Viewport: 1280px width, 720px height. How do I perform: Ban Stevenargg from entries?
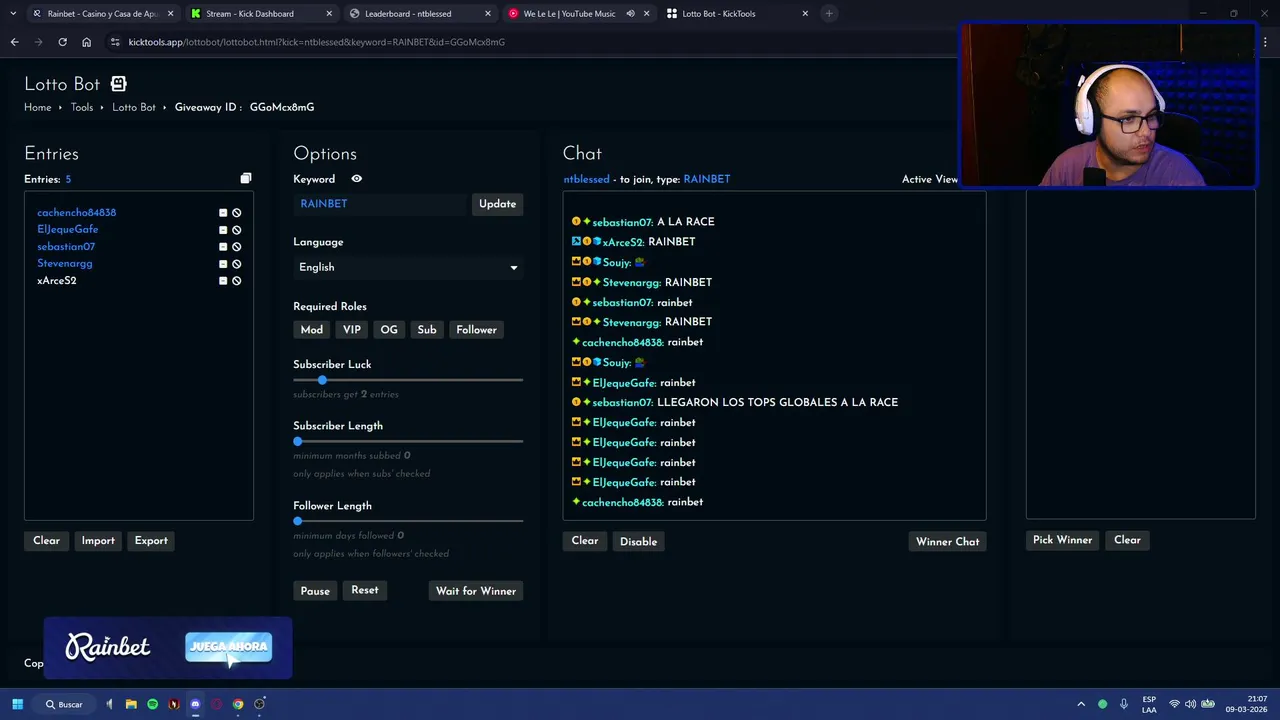coord(237,264)
